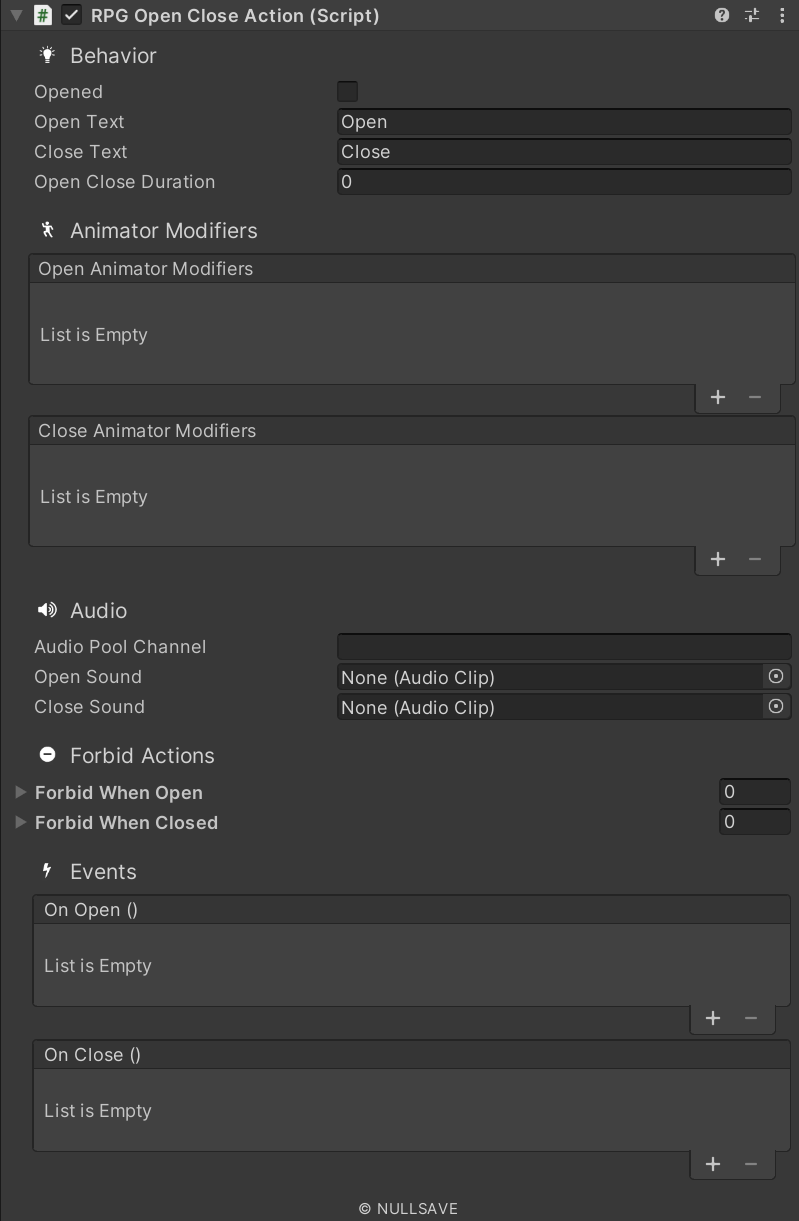The height and width of the screenshot is (1221, 799).
Task: Add entry to Open Animator Modifiers list
Action: [x=717, y=398]
